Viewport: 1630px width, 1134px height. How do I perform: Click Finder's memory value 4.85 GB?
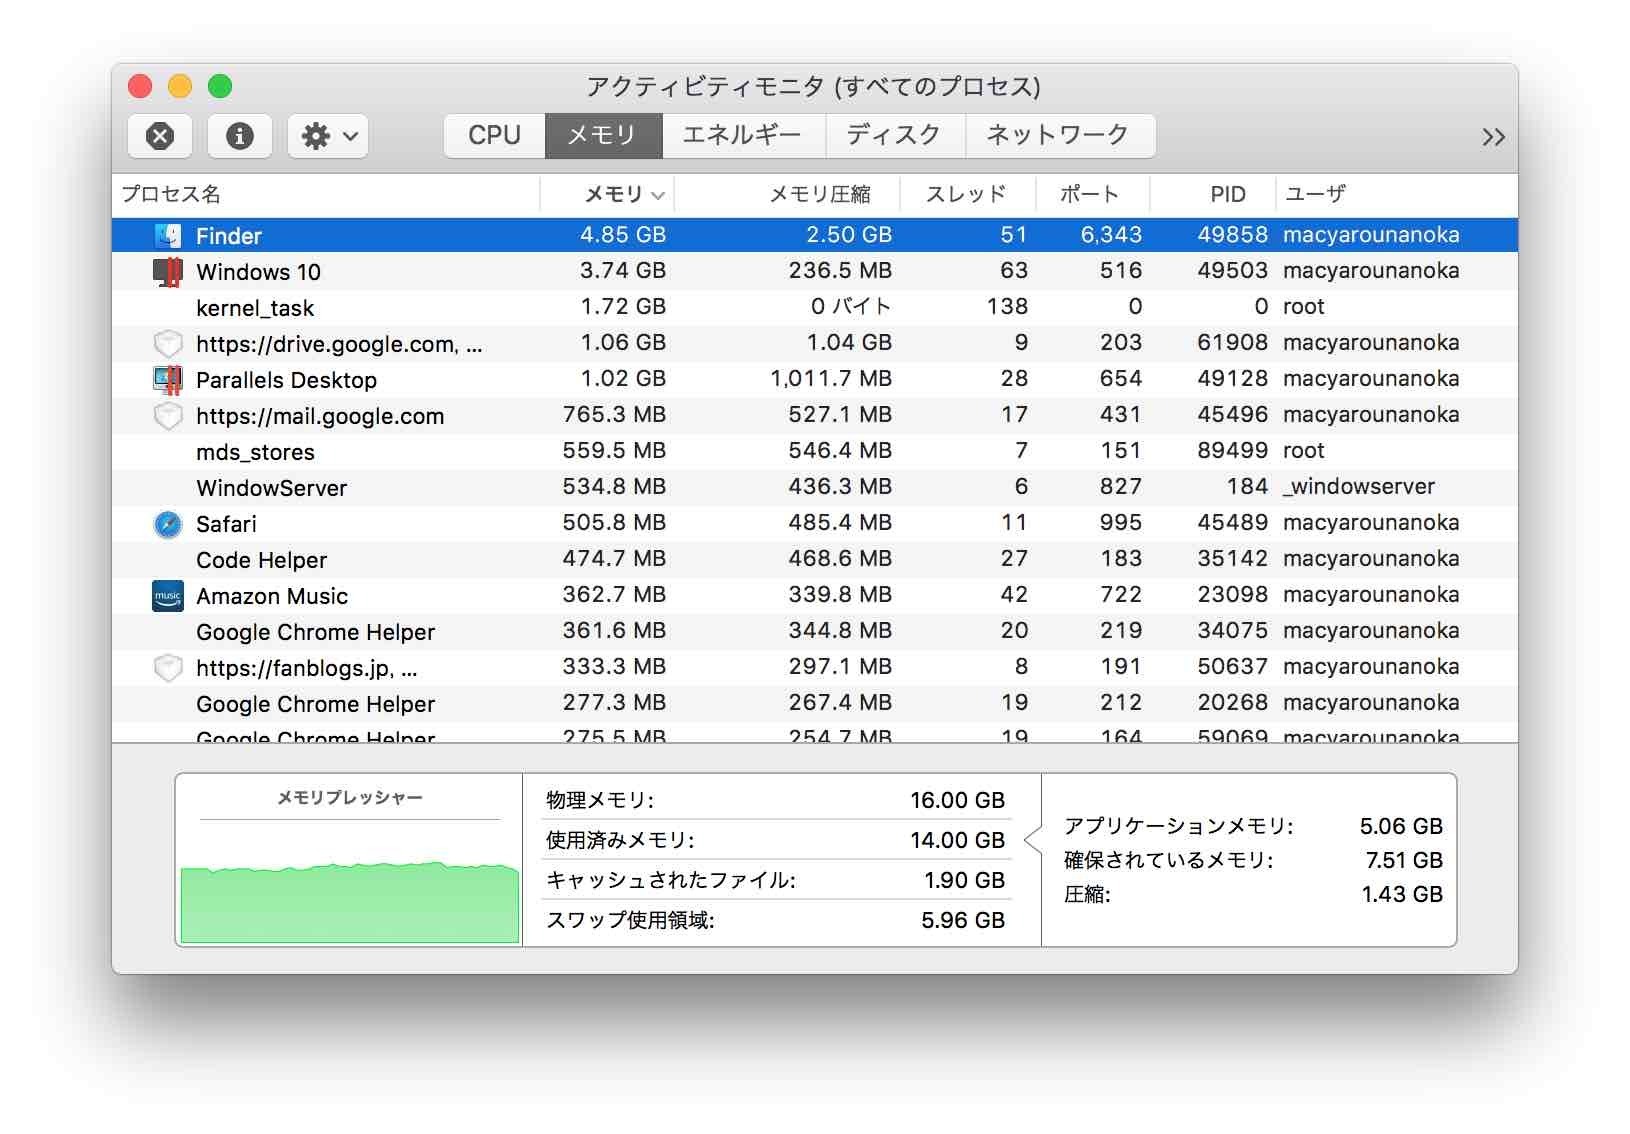coord(623,235)
